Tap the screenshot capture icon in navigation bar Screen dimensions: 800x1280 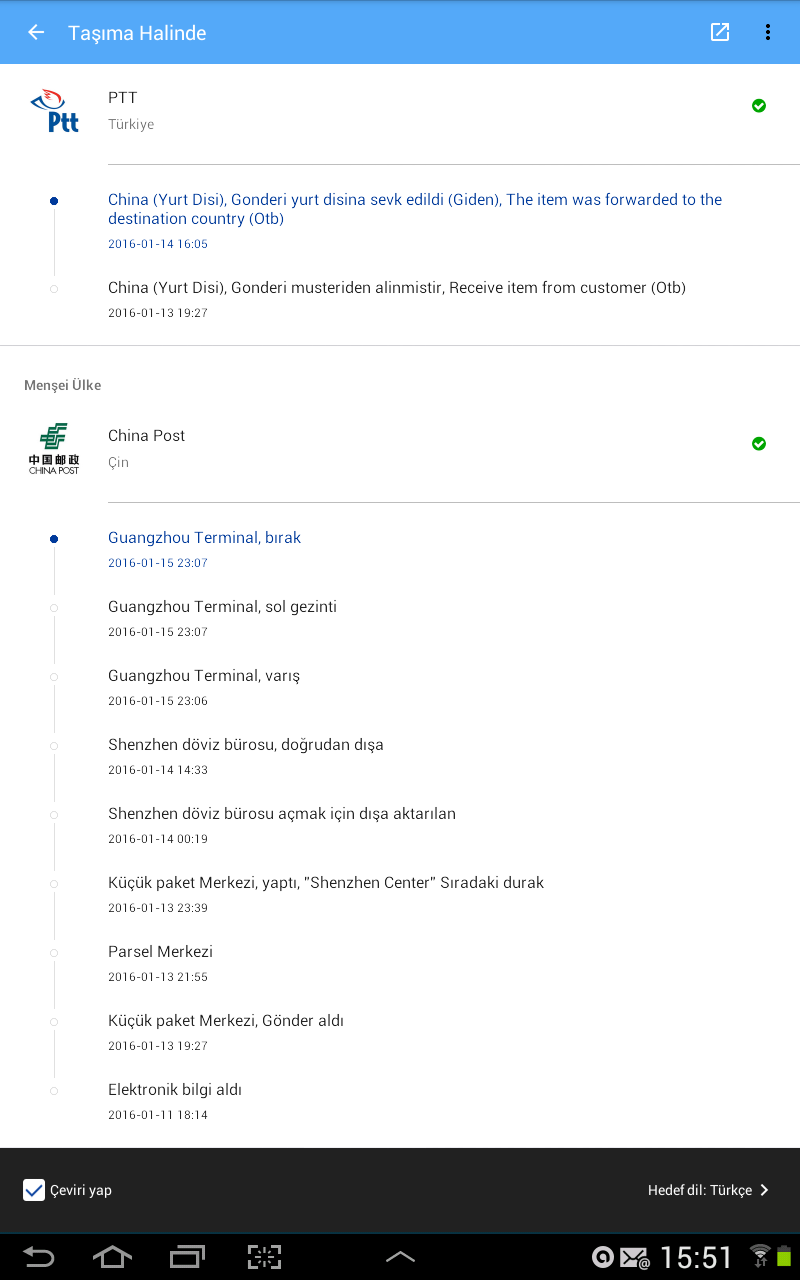[x=265, y=1257]
